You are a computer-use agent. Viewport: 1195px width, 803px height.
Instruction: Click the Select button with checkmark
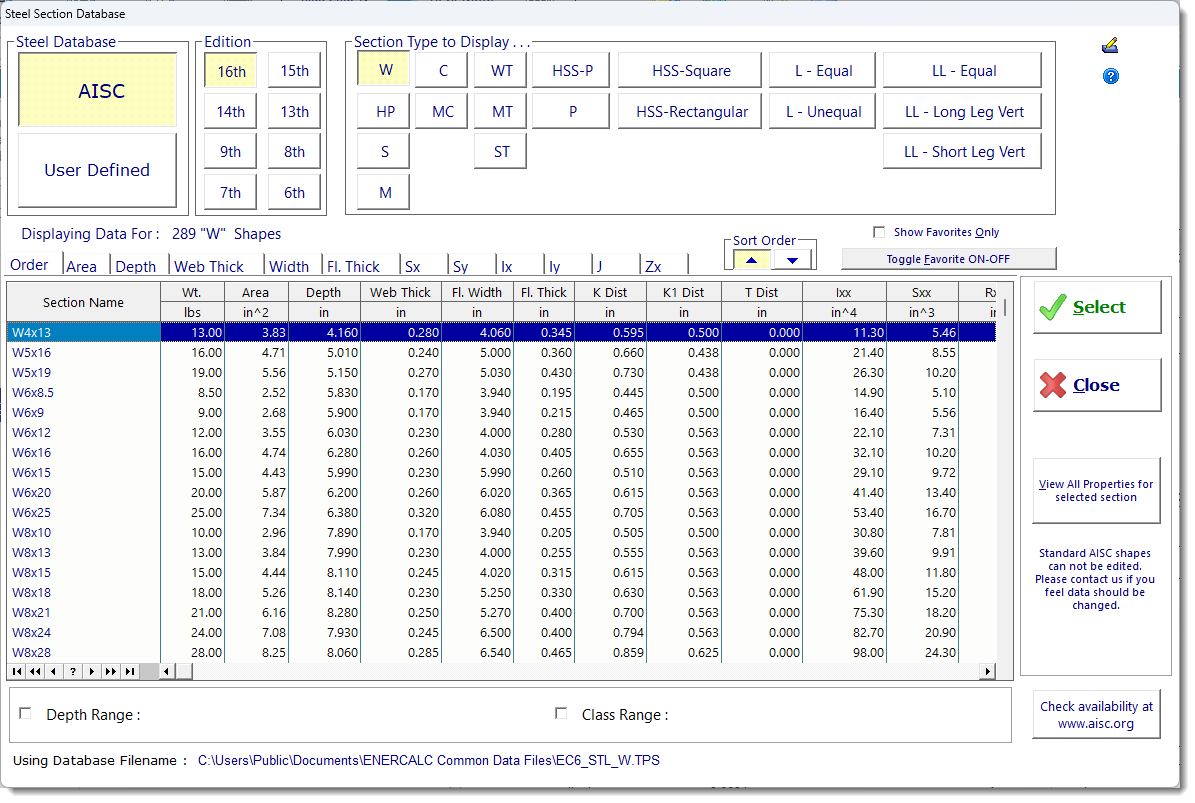(x=1097, y=307)
